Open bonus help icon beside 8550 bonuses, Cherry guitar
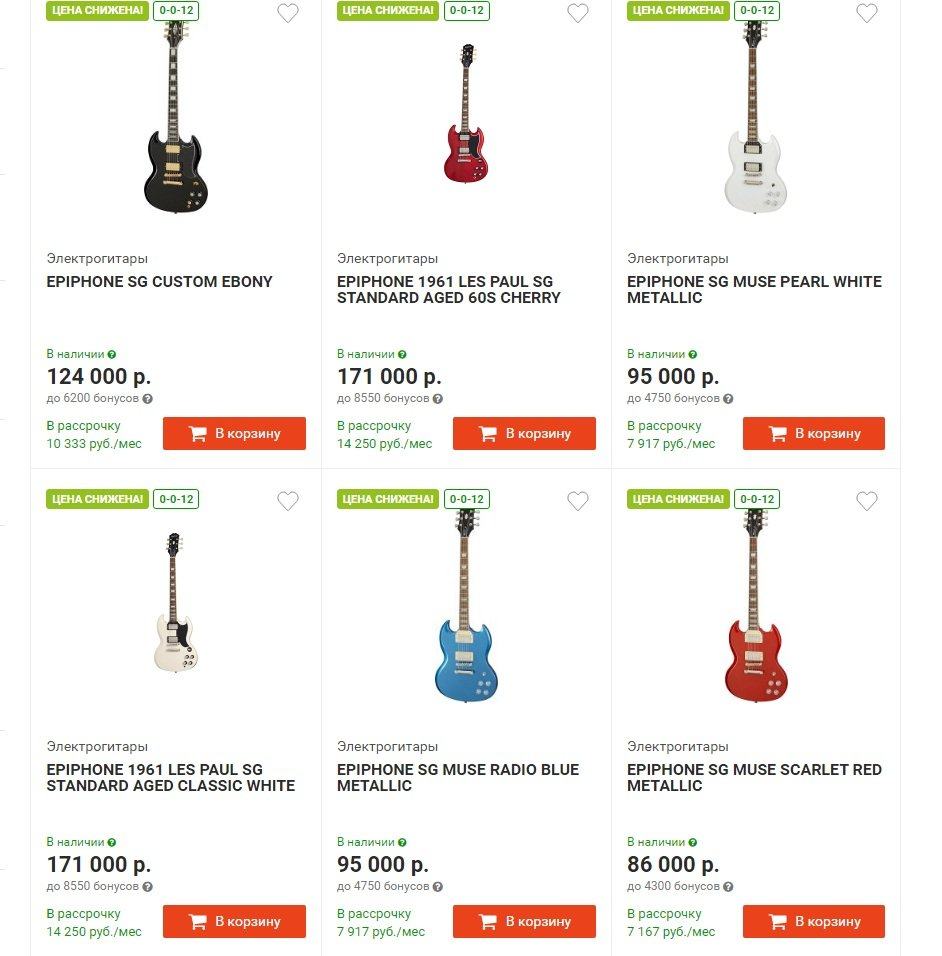The width and height of the screenshot is (942, 956). (x=437, y=398)
